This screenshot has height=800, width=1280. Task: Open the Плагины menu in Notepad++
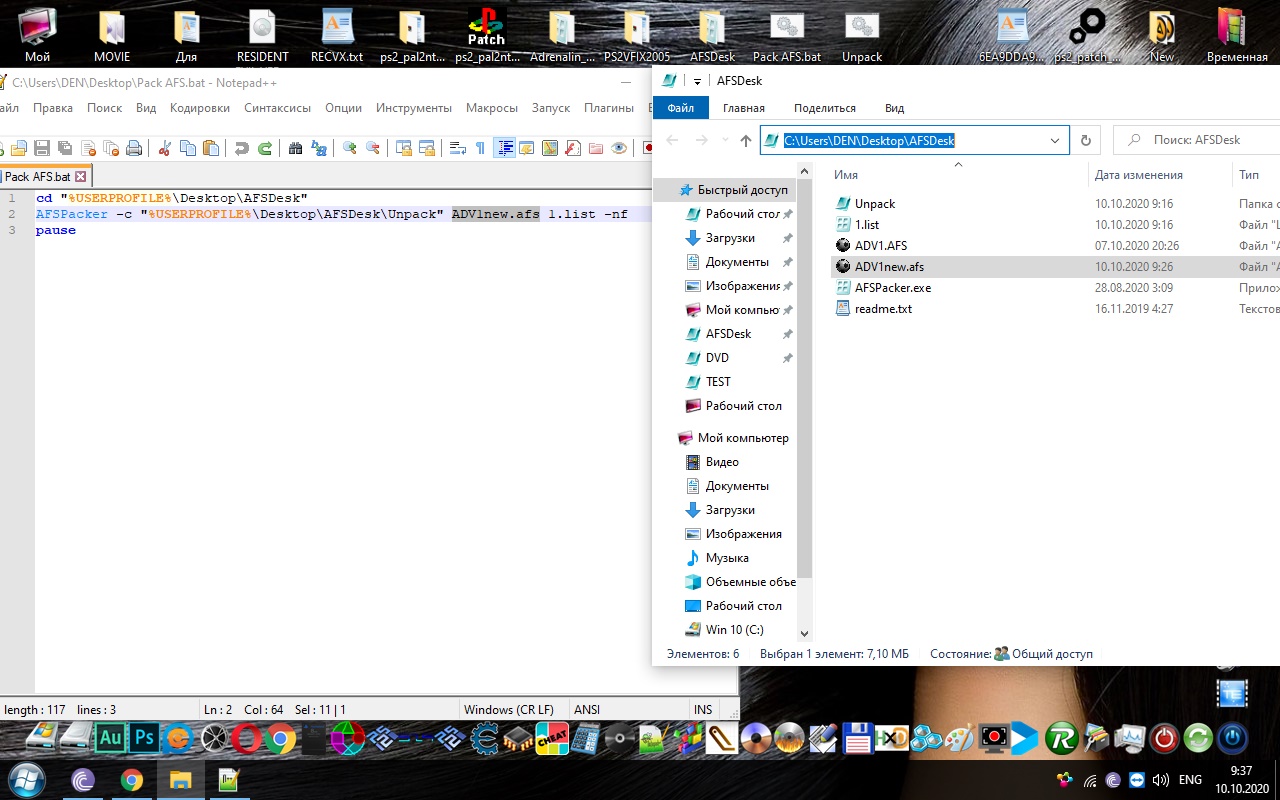[x=609, y=108]
